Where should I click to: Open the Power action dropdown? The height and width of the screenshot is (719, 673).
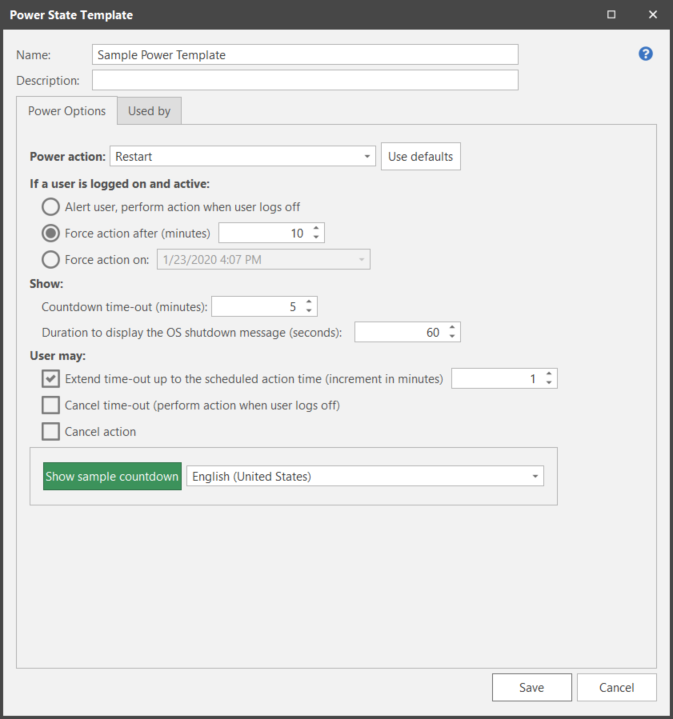pos(368,157)
